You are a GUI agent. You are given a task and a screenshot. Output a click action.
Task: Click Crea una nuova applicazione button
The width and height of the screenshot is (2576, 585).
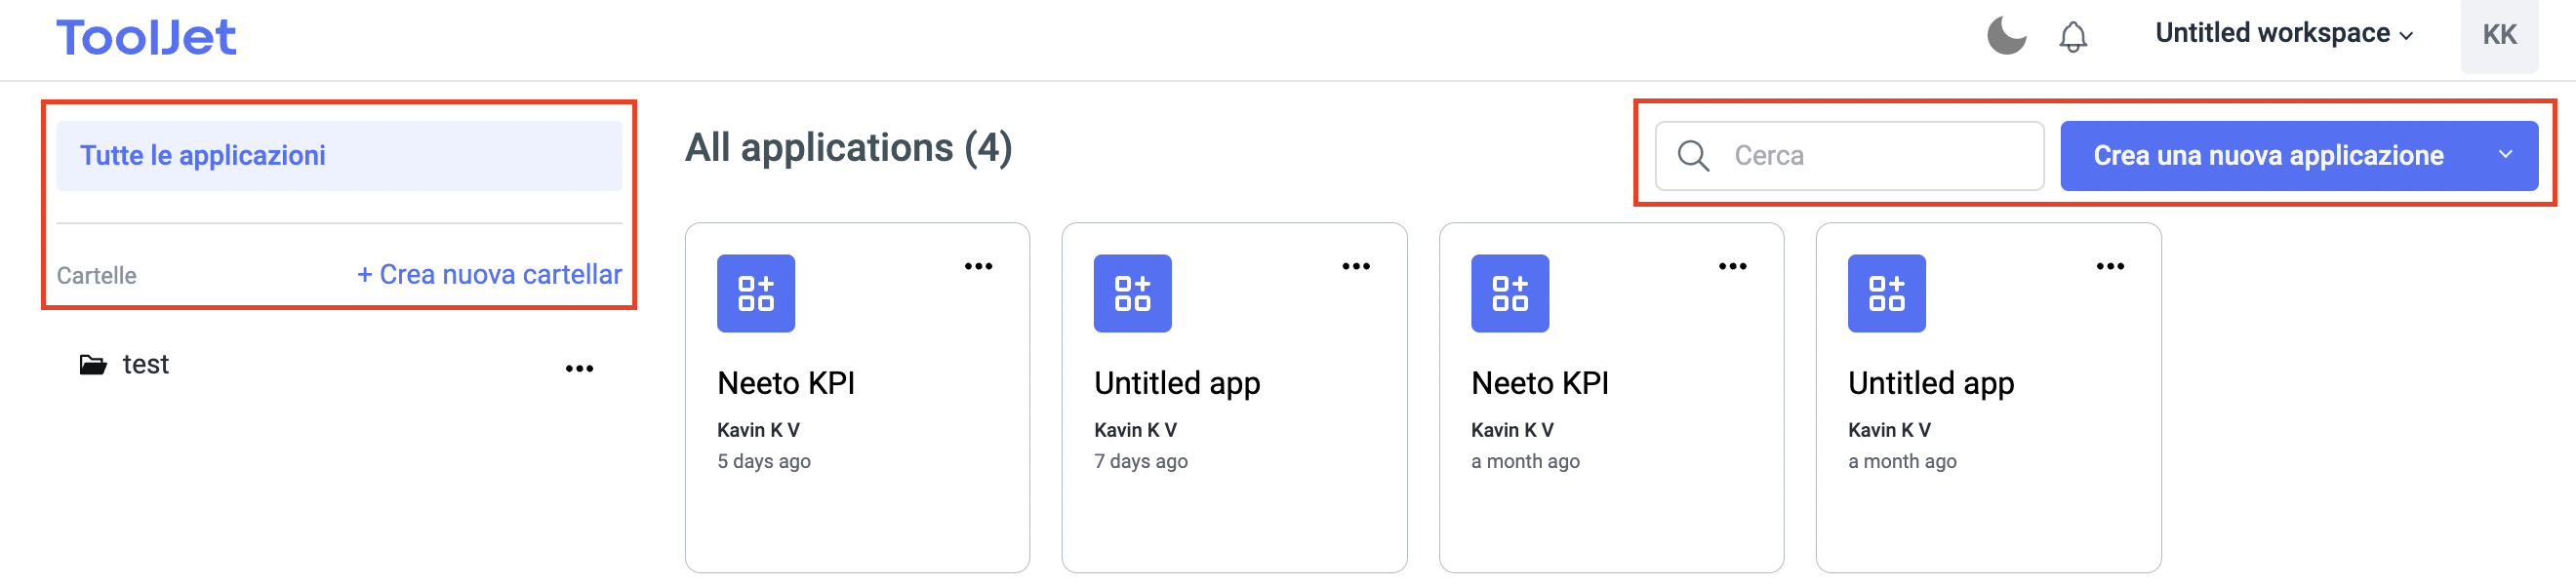point(2268,156)
